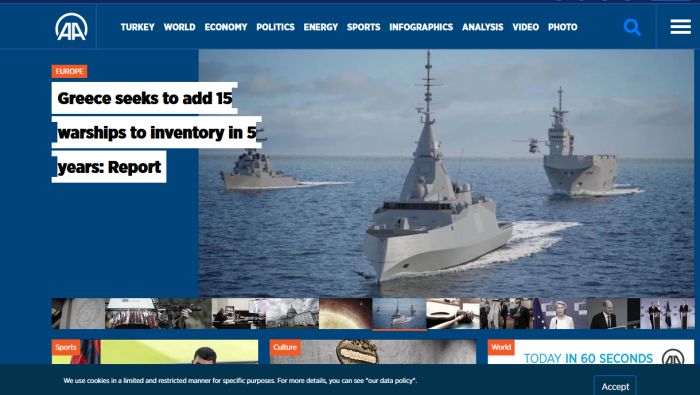Select the Economy section
700x395 pixels.
(226, 27)
